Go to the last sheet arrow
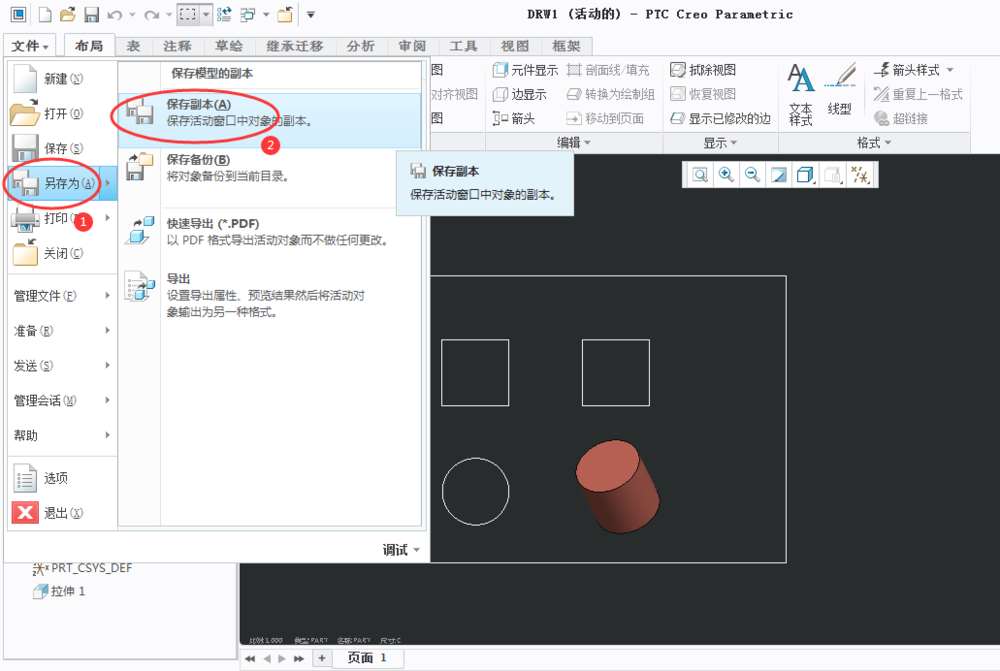 click(x=298, y=658)
